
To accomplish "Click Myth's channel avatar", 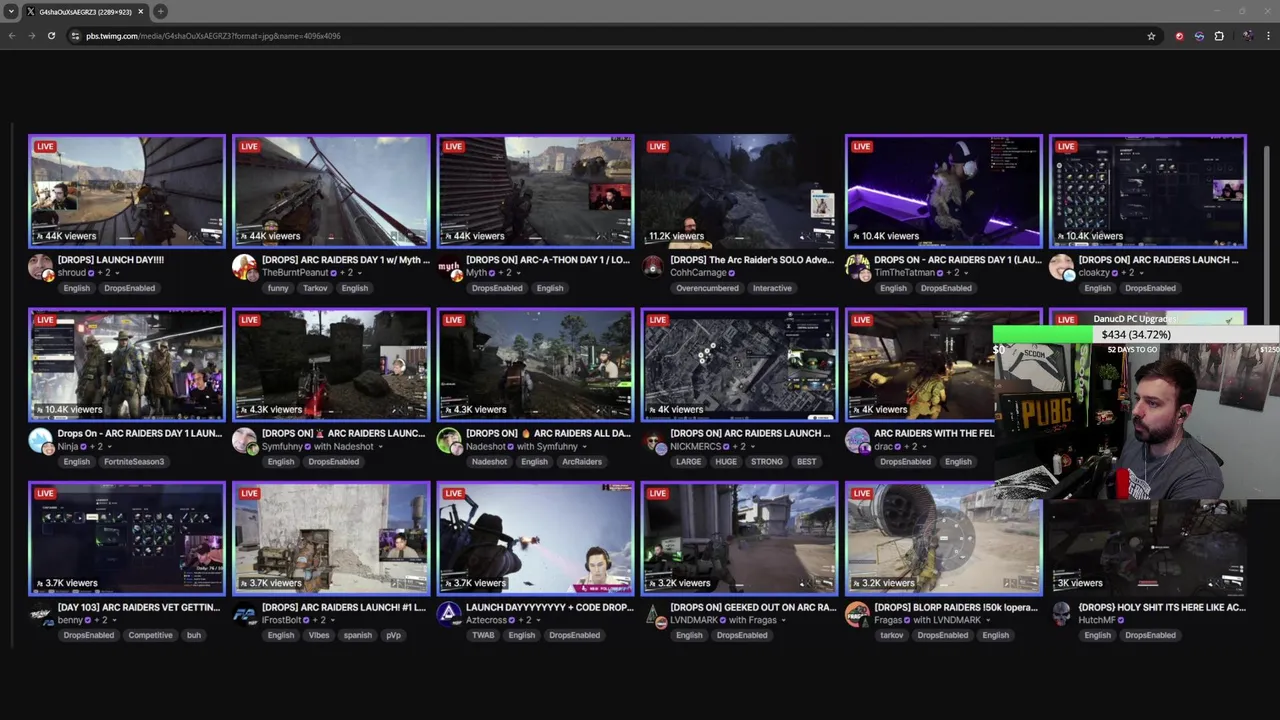I will (x=449, y=267).
